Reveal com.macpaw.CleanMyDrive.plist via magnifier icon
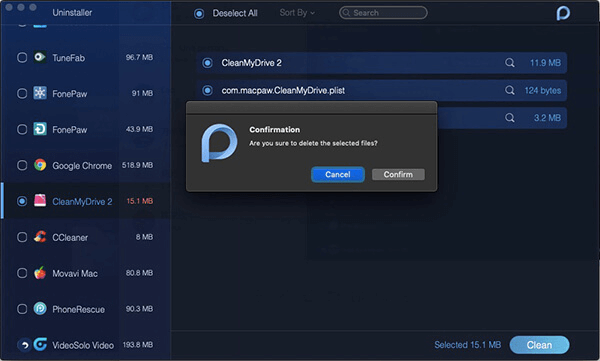This screenshot has width=600, height=361. coord(509,90)
